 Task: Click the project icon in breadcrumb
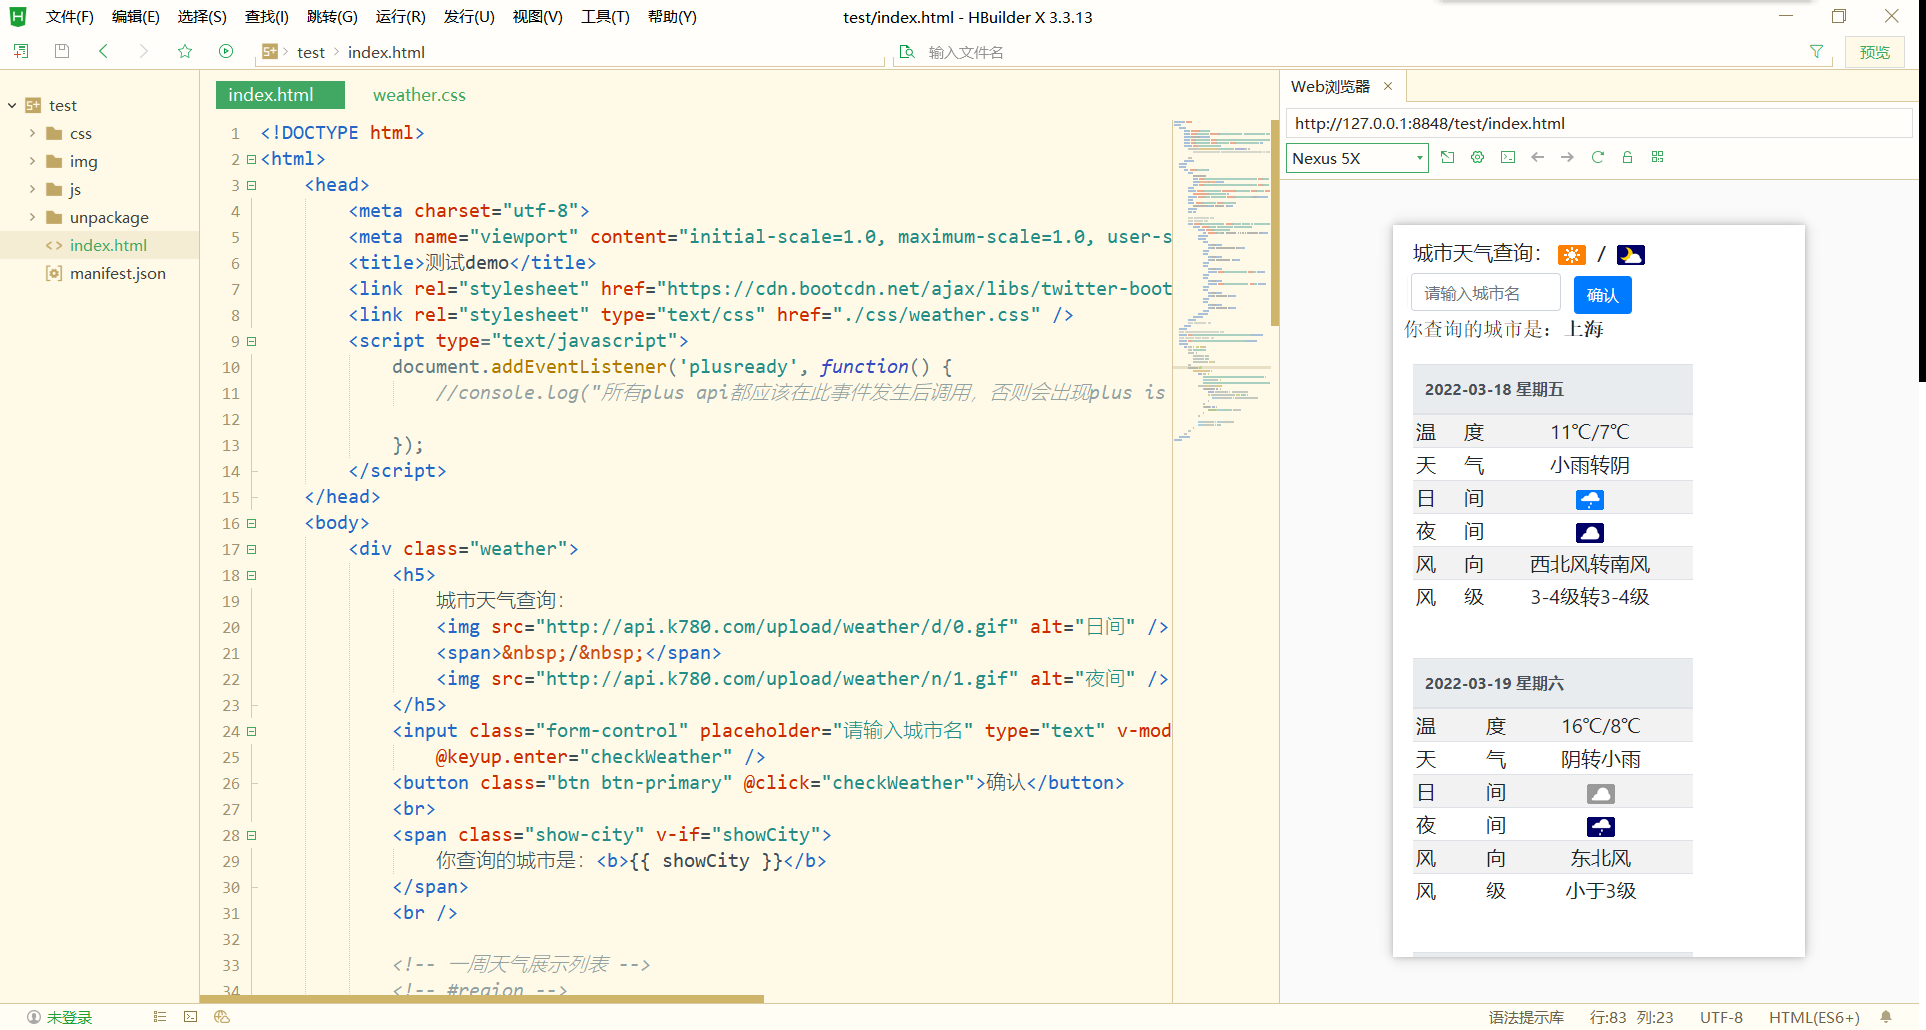[270, 51]
